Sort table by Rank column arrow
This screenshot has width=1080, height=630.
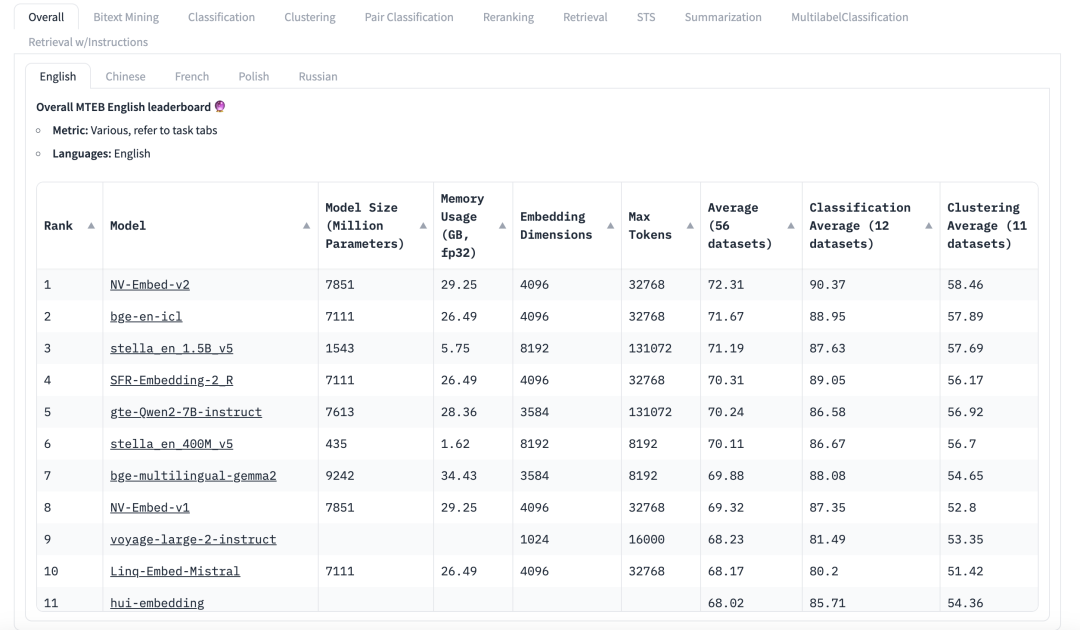91,226
